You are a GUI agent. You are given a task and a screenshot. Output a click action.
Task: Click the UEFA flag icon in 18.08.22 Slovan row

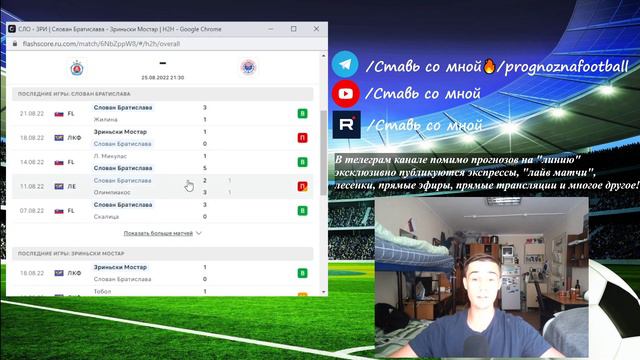tap(59, 138)
